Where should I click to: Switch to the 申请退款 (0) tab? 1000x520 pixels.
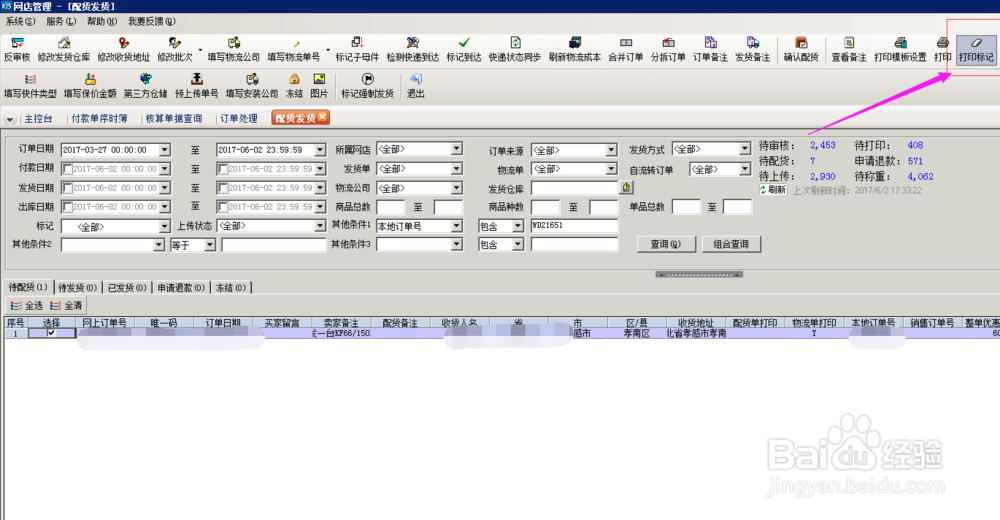[x=181, y=288]
